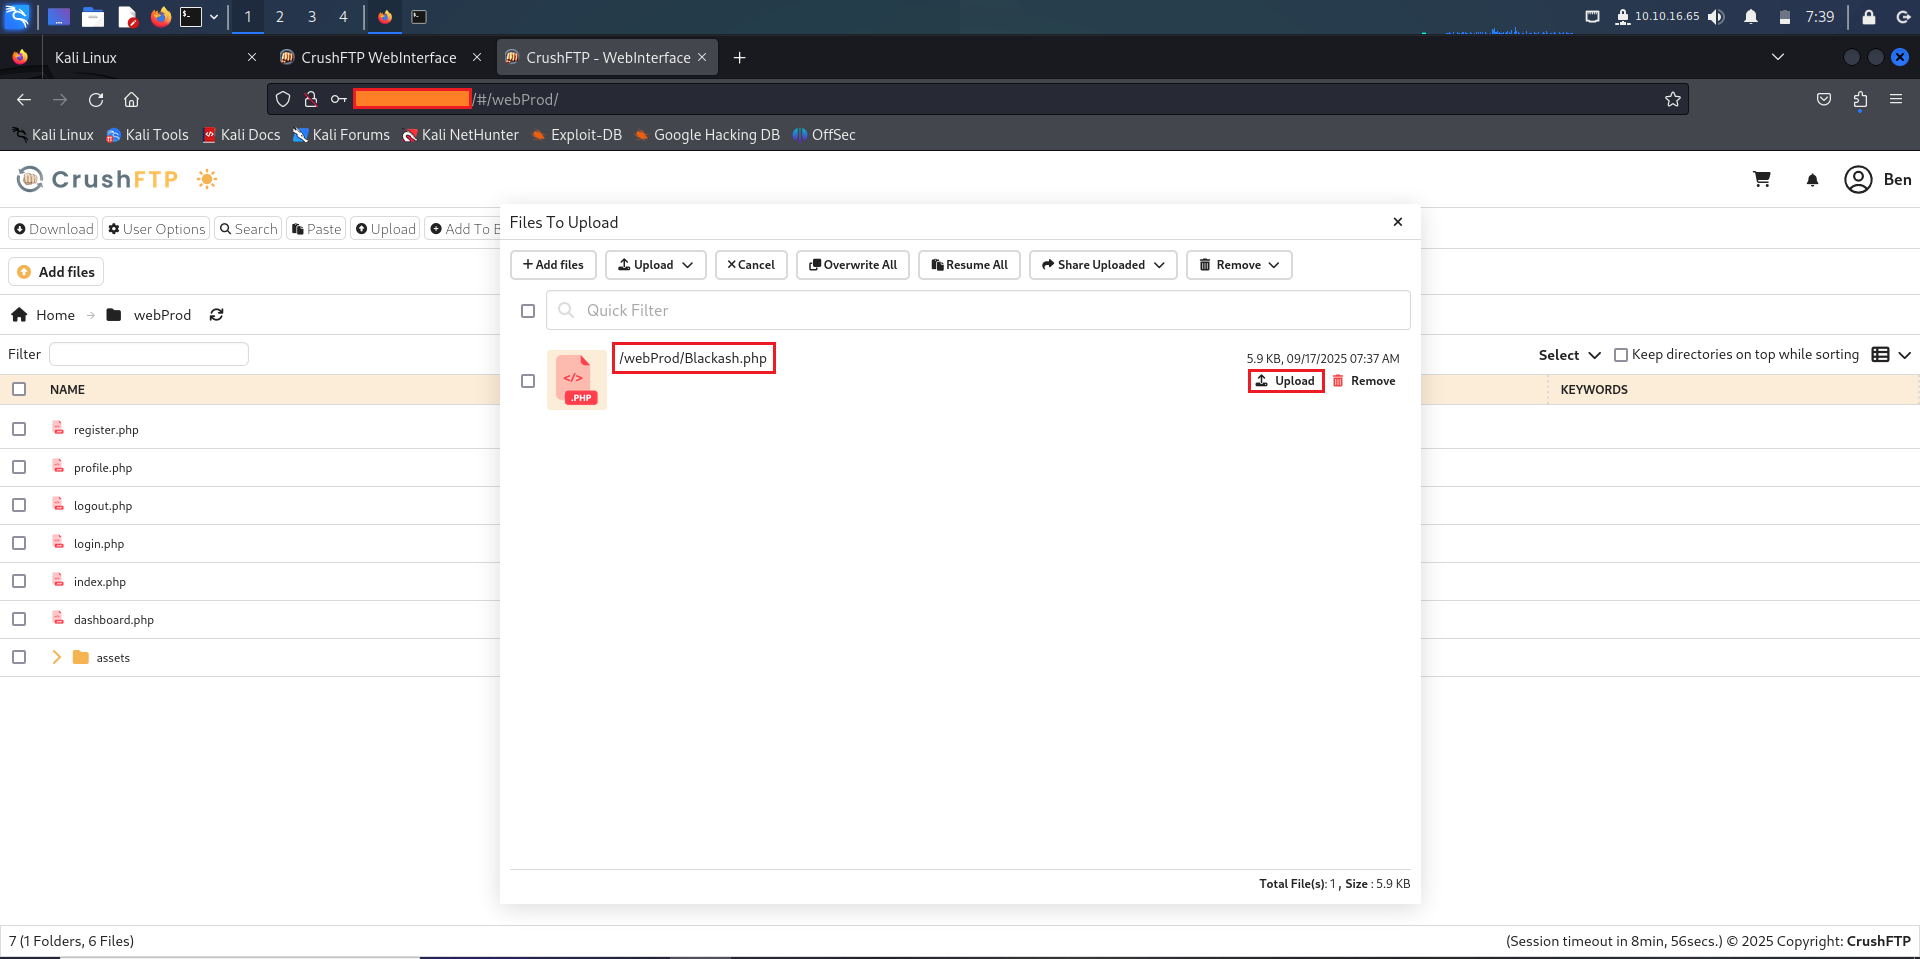Select the logout.php checkbox

[19, 505]
